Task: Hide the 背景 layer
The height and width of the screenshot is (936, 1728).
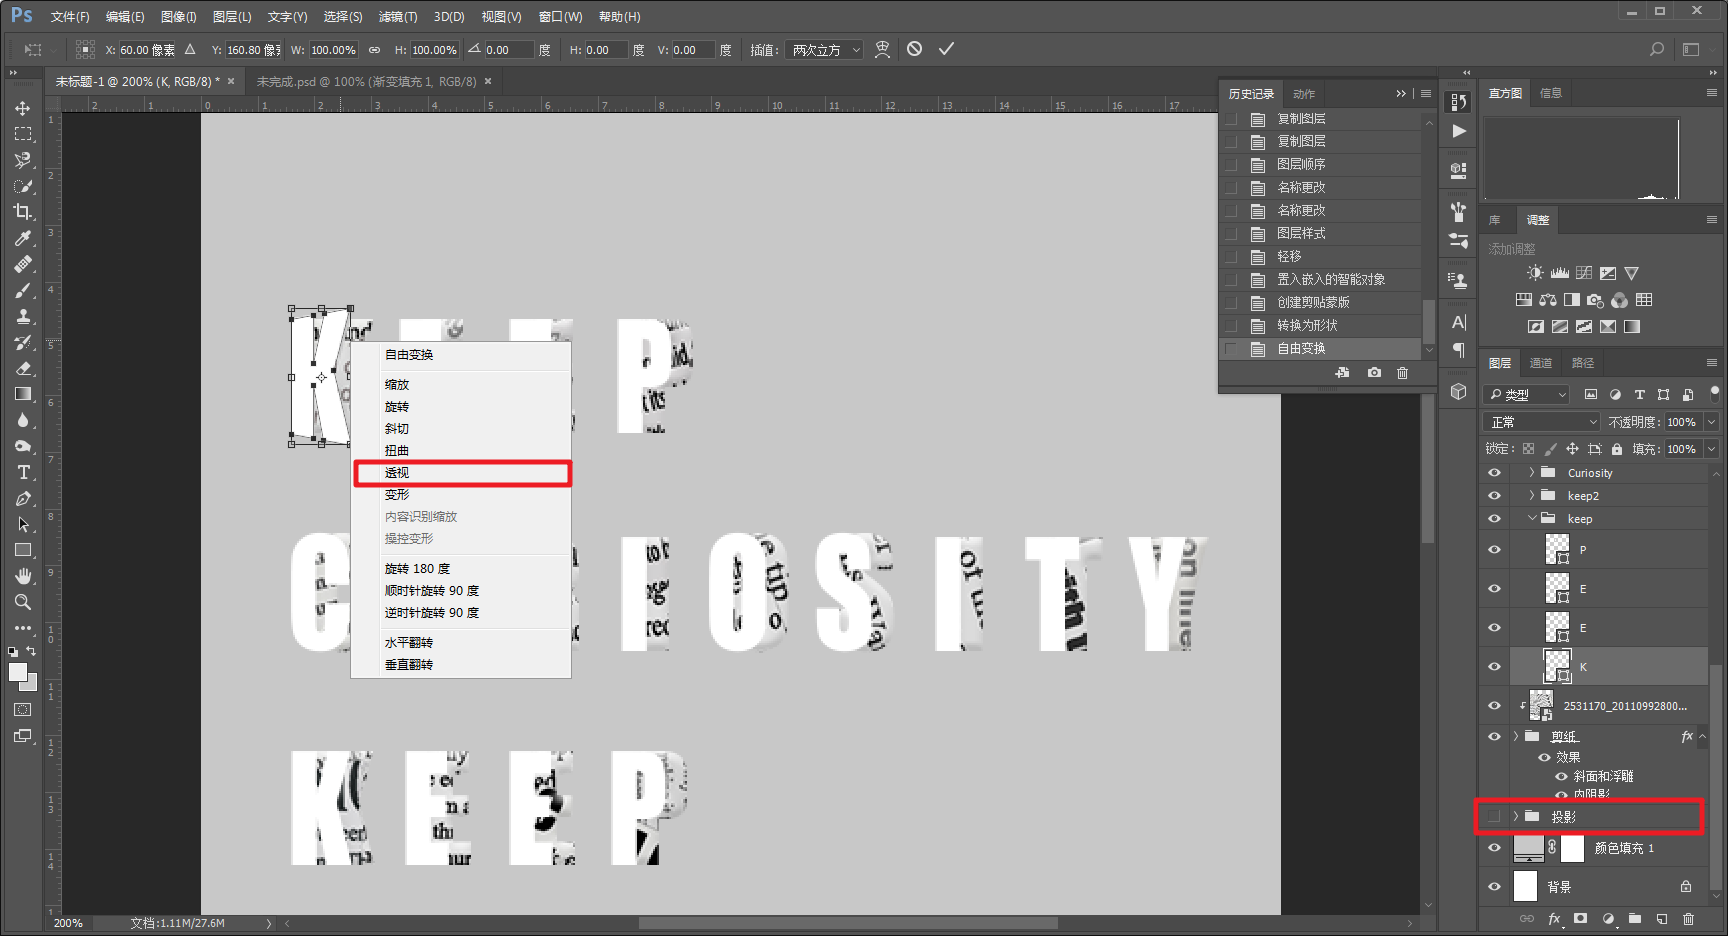Action: [1494, 887]
